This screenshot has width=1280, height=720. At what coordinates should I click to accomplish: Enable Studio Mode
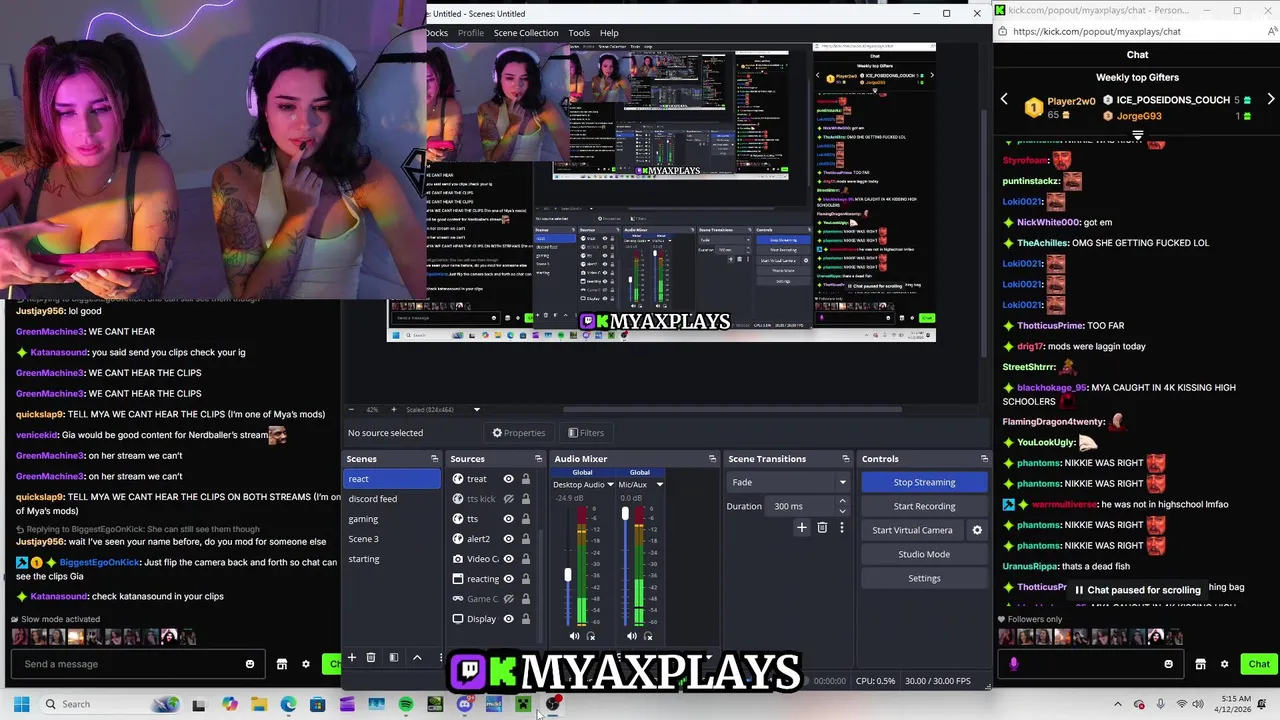pyautogui.click(x=924, y=554)
